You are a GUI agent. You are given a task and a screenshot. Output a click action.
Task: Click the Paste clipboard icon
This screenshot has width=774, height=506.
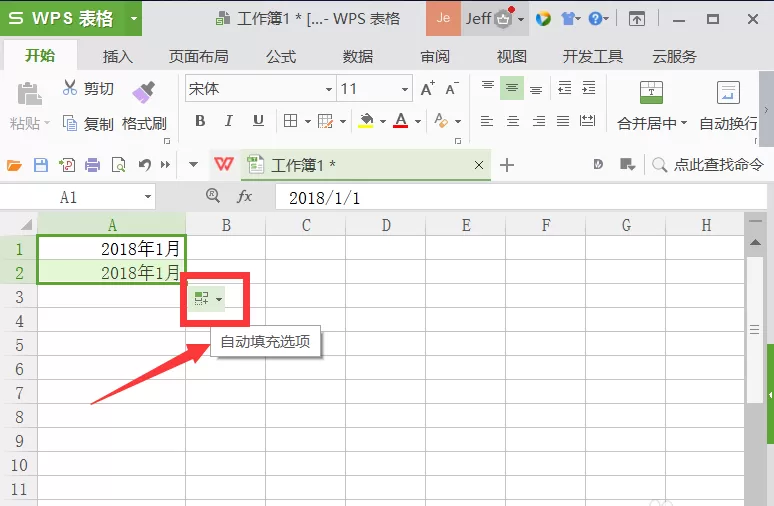[30, 94]
